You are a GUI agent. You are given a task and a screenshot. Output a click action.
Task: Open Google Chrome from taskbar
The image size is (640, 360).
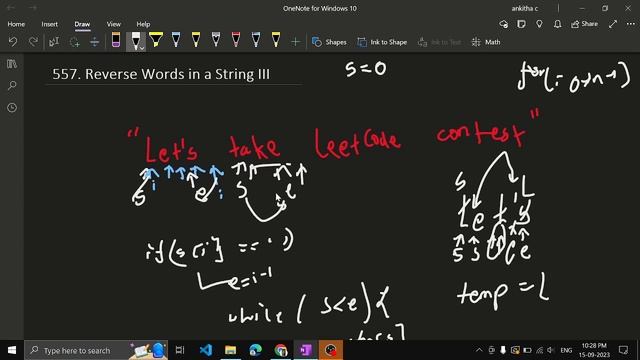280,350
